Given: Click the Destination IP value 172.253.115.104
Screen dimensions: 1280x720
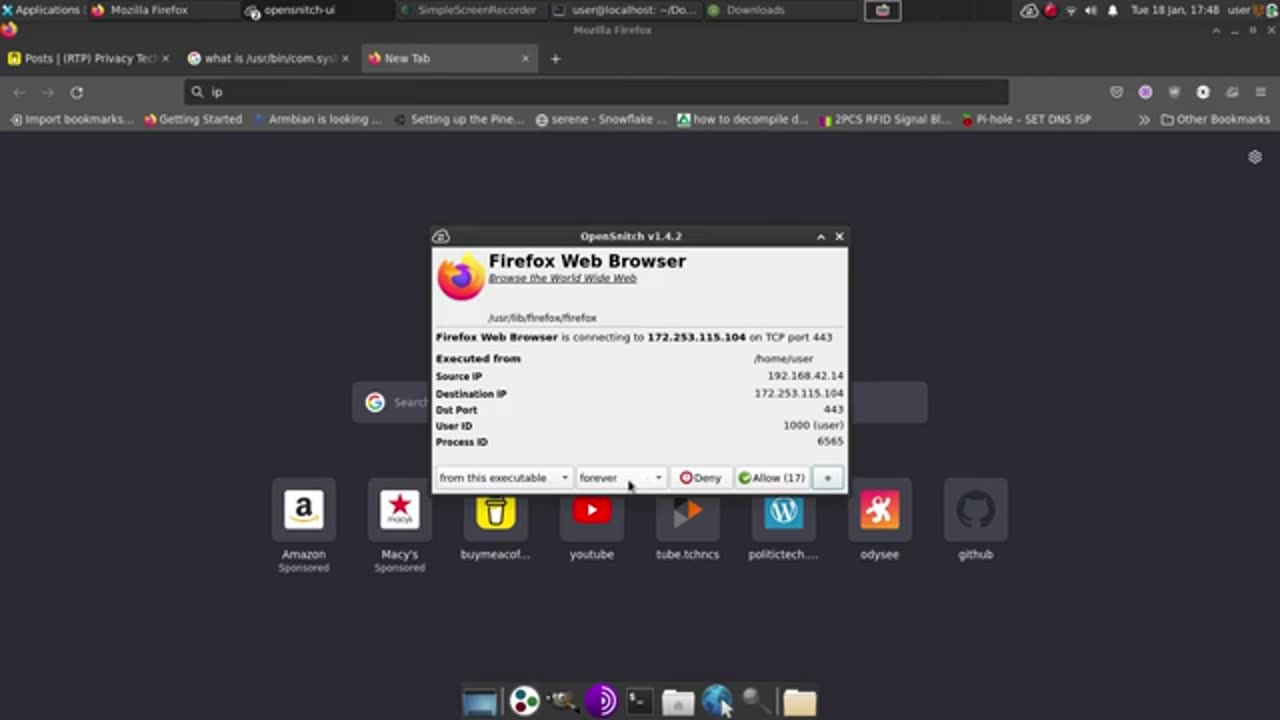Looking at the screenshot, I should 798,393.
